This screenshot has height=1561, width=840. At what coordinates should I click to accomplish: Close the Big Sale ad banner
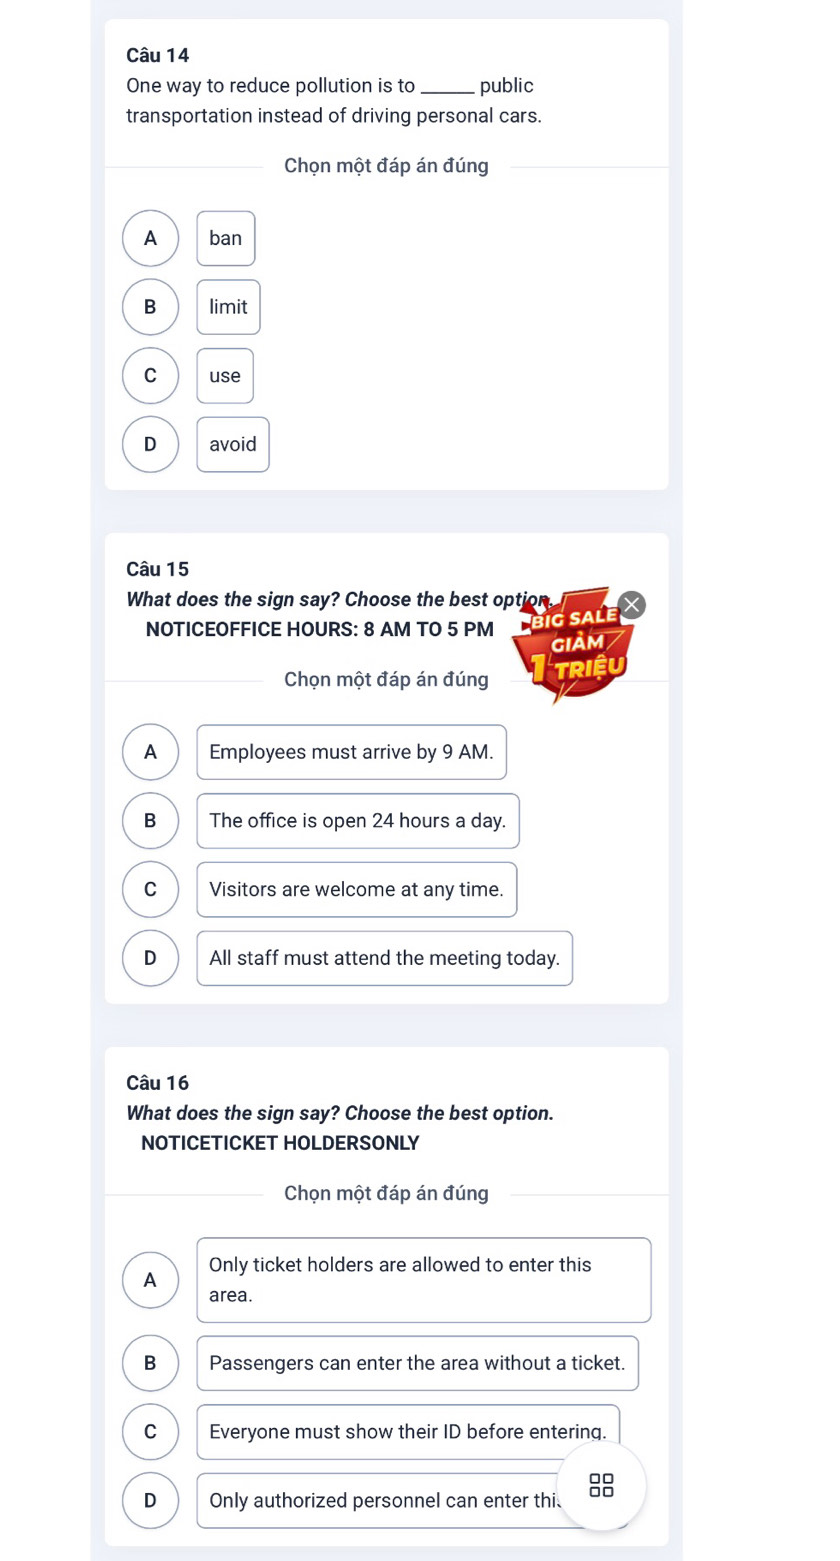point(632,605)
